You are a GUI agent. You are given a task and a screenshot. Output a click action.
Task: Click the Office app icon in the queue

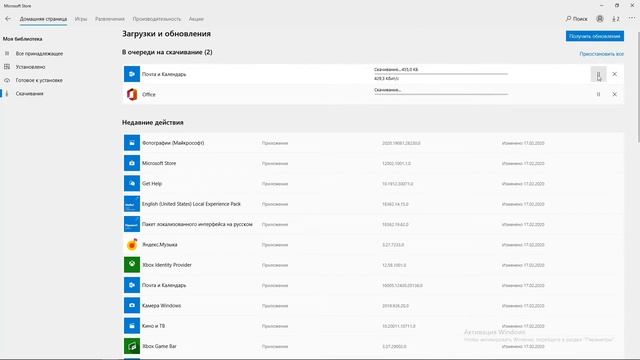[132, 94]
